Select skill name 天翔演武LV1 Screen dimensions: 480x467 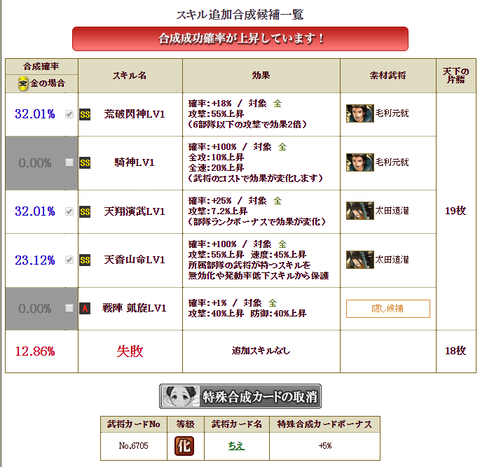tap(134, 211)
